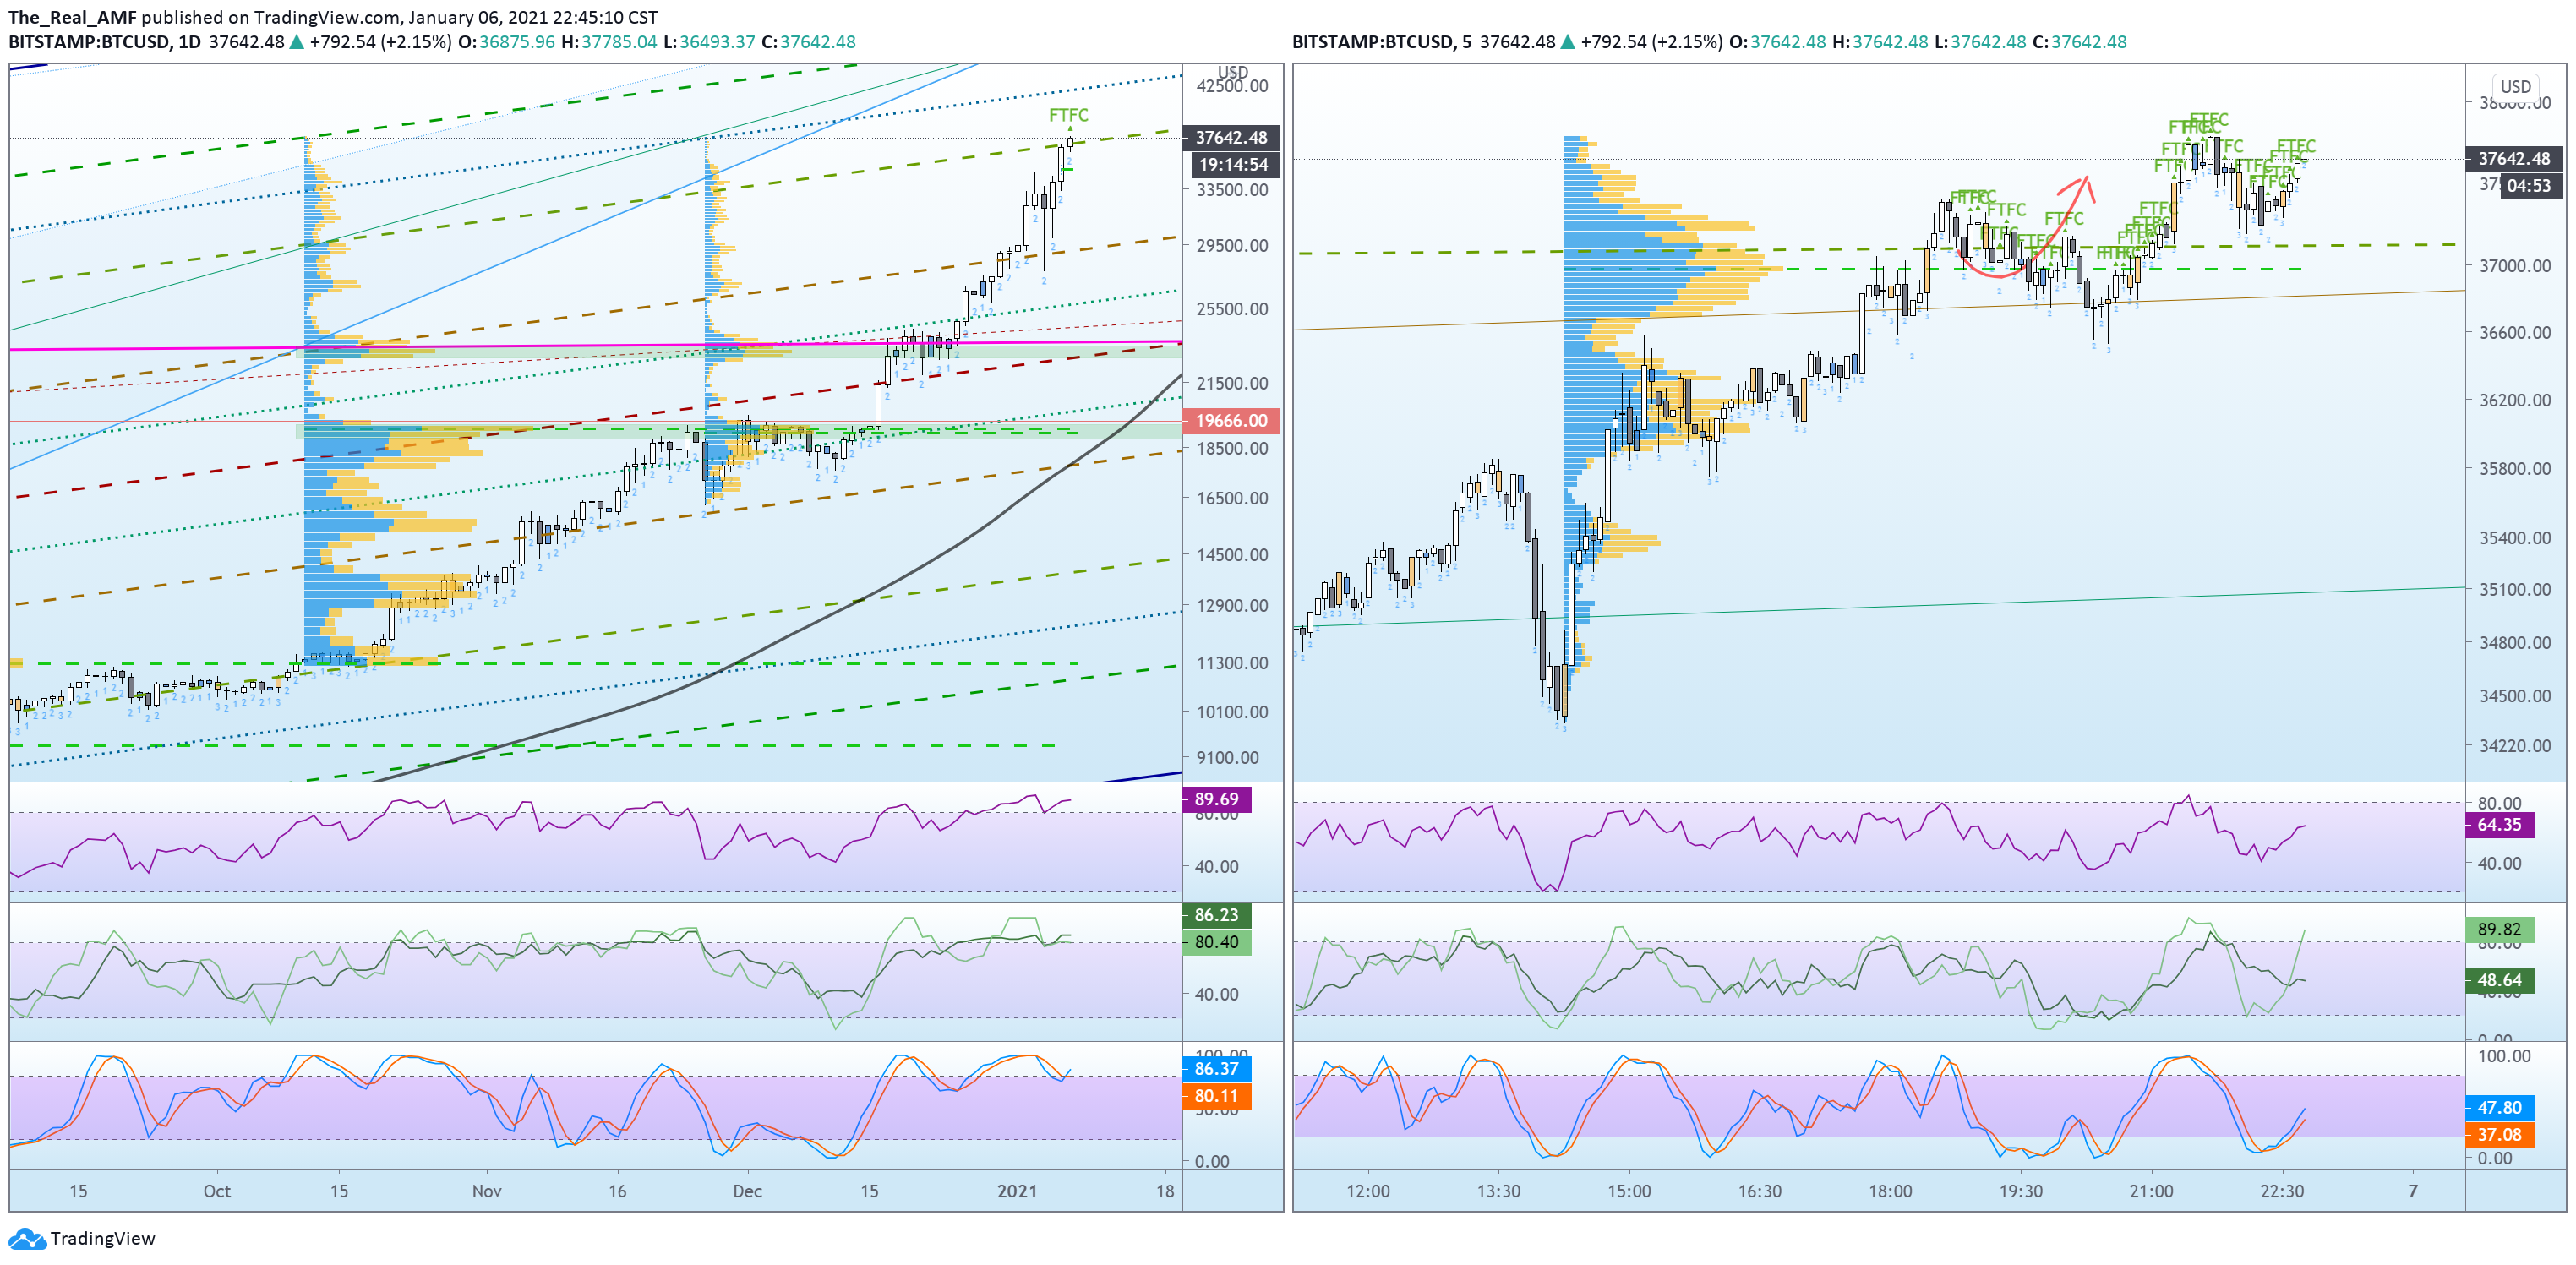The image size is (2576, 1265).
Task: Click the purple 89.69 RSI value label
Action: [x=1217, y=799]
